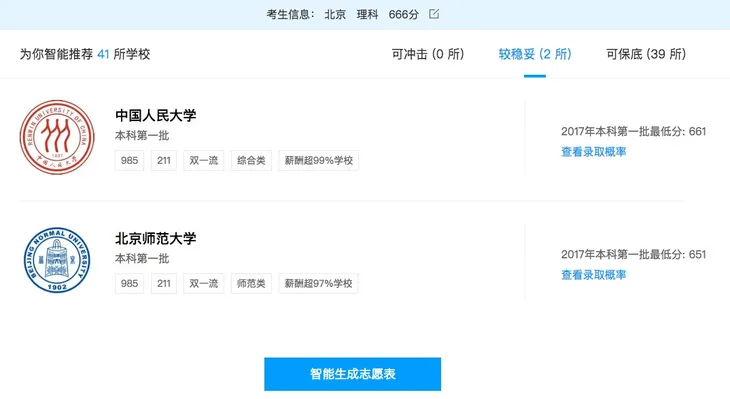Screen dimensions: 730x399
Task: Click the 41 recommended schools count
Action: 103,54
